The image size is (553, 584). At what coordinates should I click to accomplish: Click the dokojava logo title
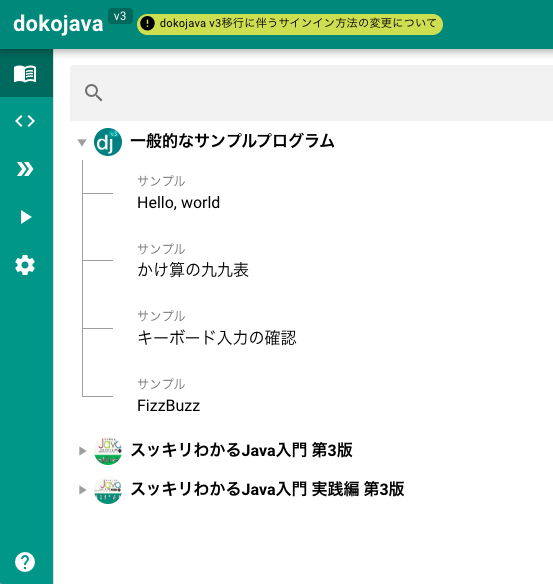[x=58, y=24]
